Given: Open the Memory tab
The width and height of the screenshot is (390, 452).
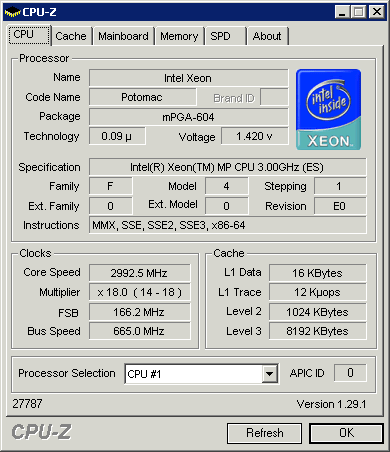Looking at the screenshot, I should click(179, 36).
